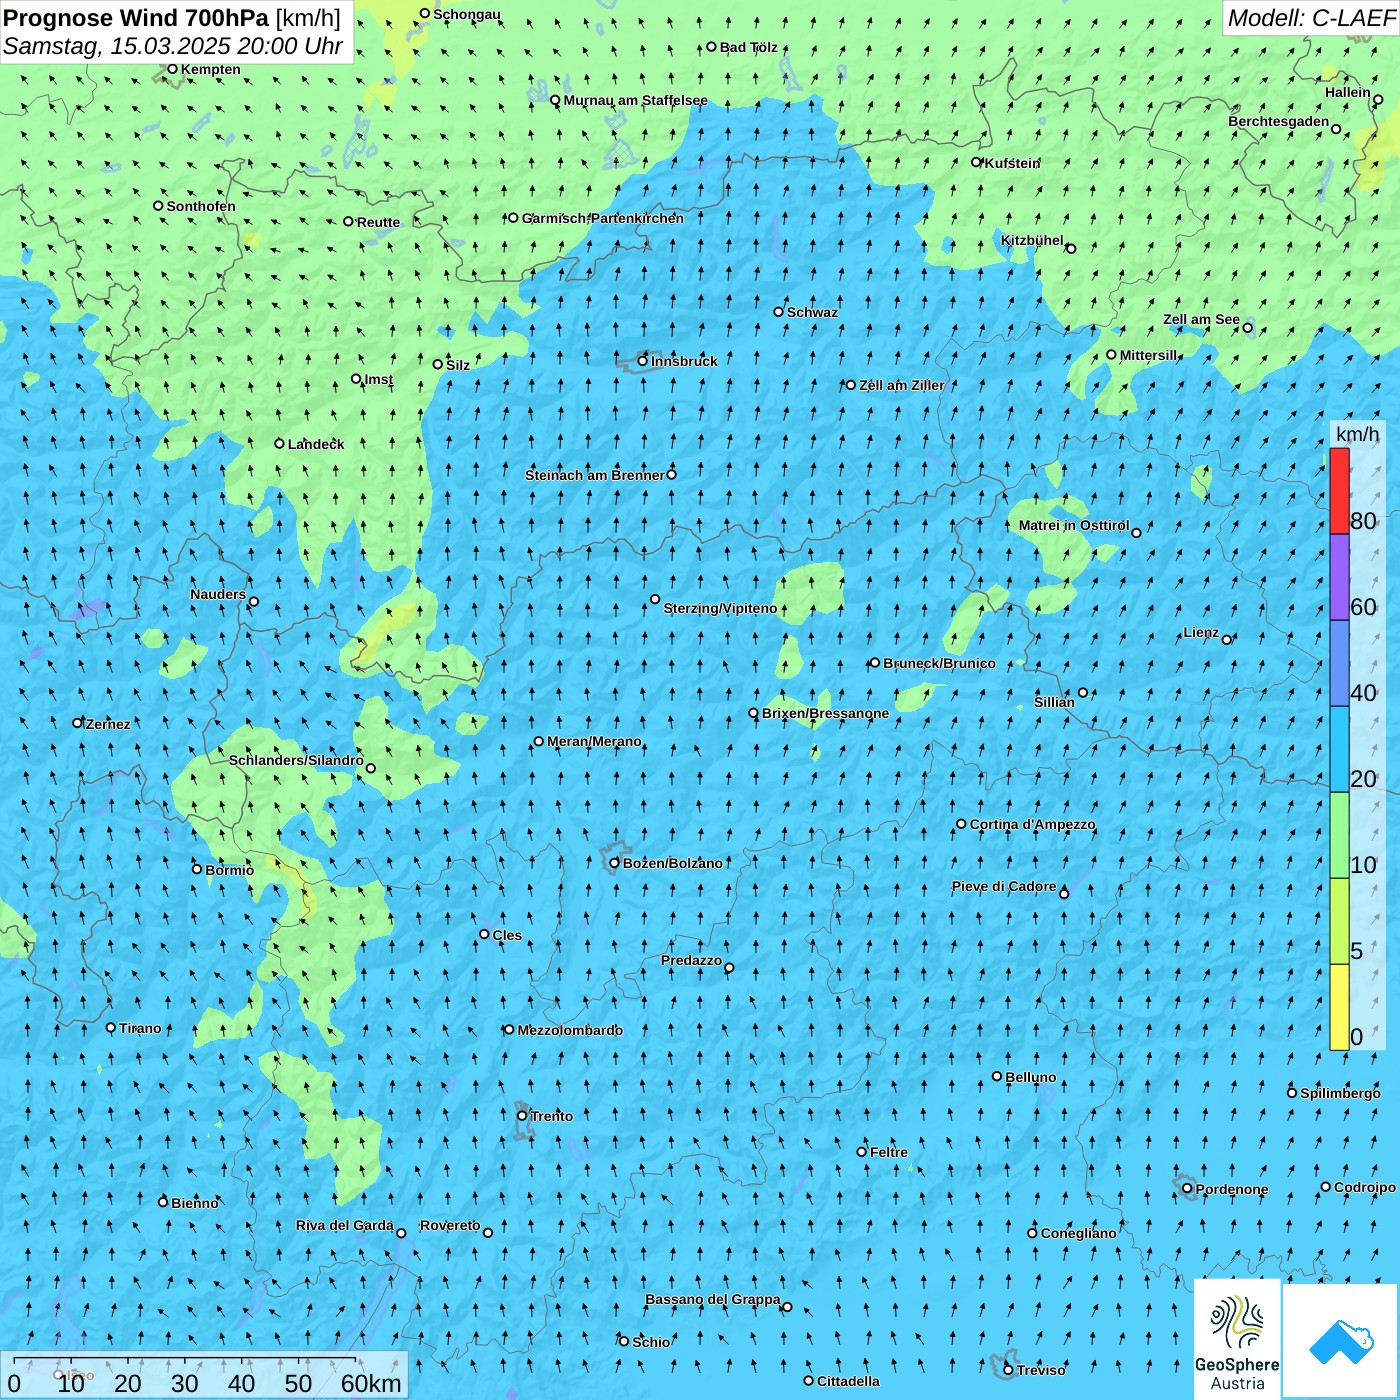1400x1400 pixels.
Task: Click the Landeck city label
Action: [x=316, y=444]
